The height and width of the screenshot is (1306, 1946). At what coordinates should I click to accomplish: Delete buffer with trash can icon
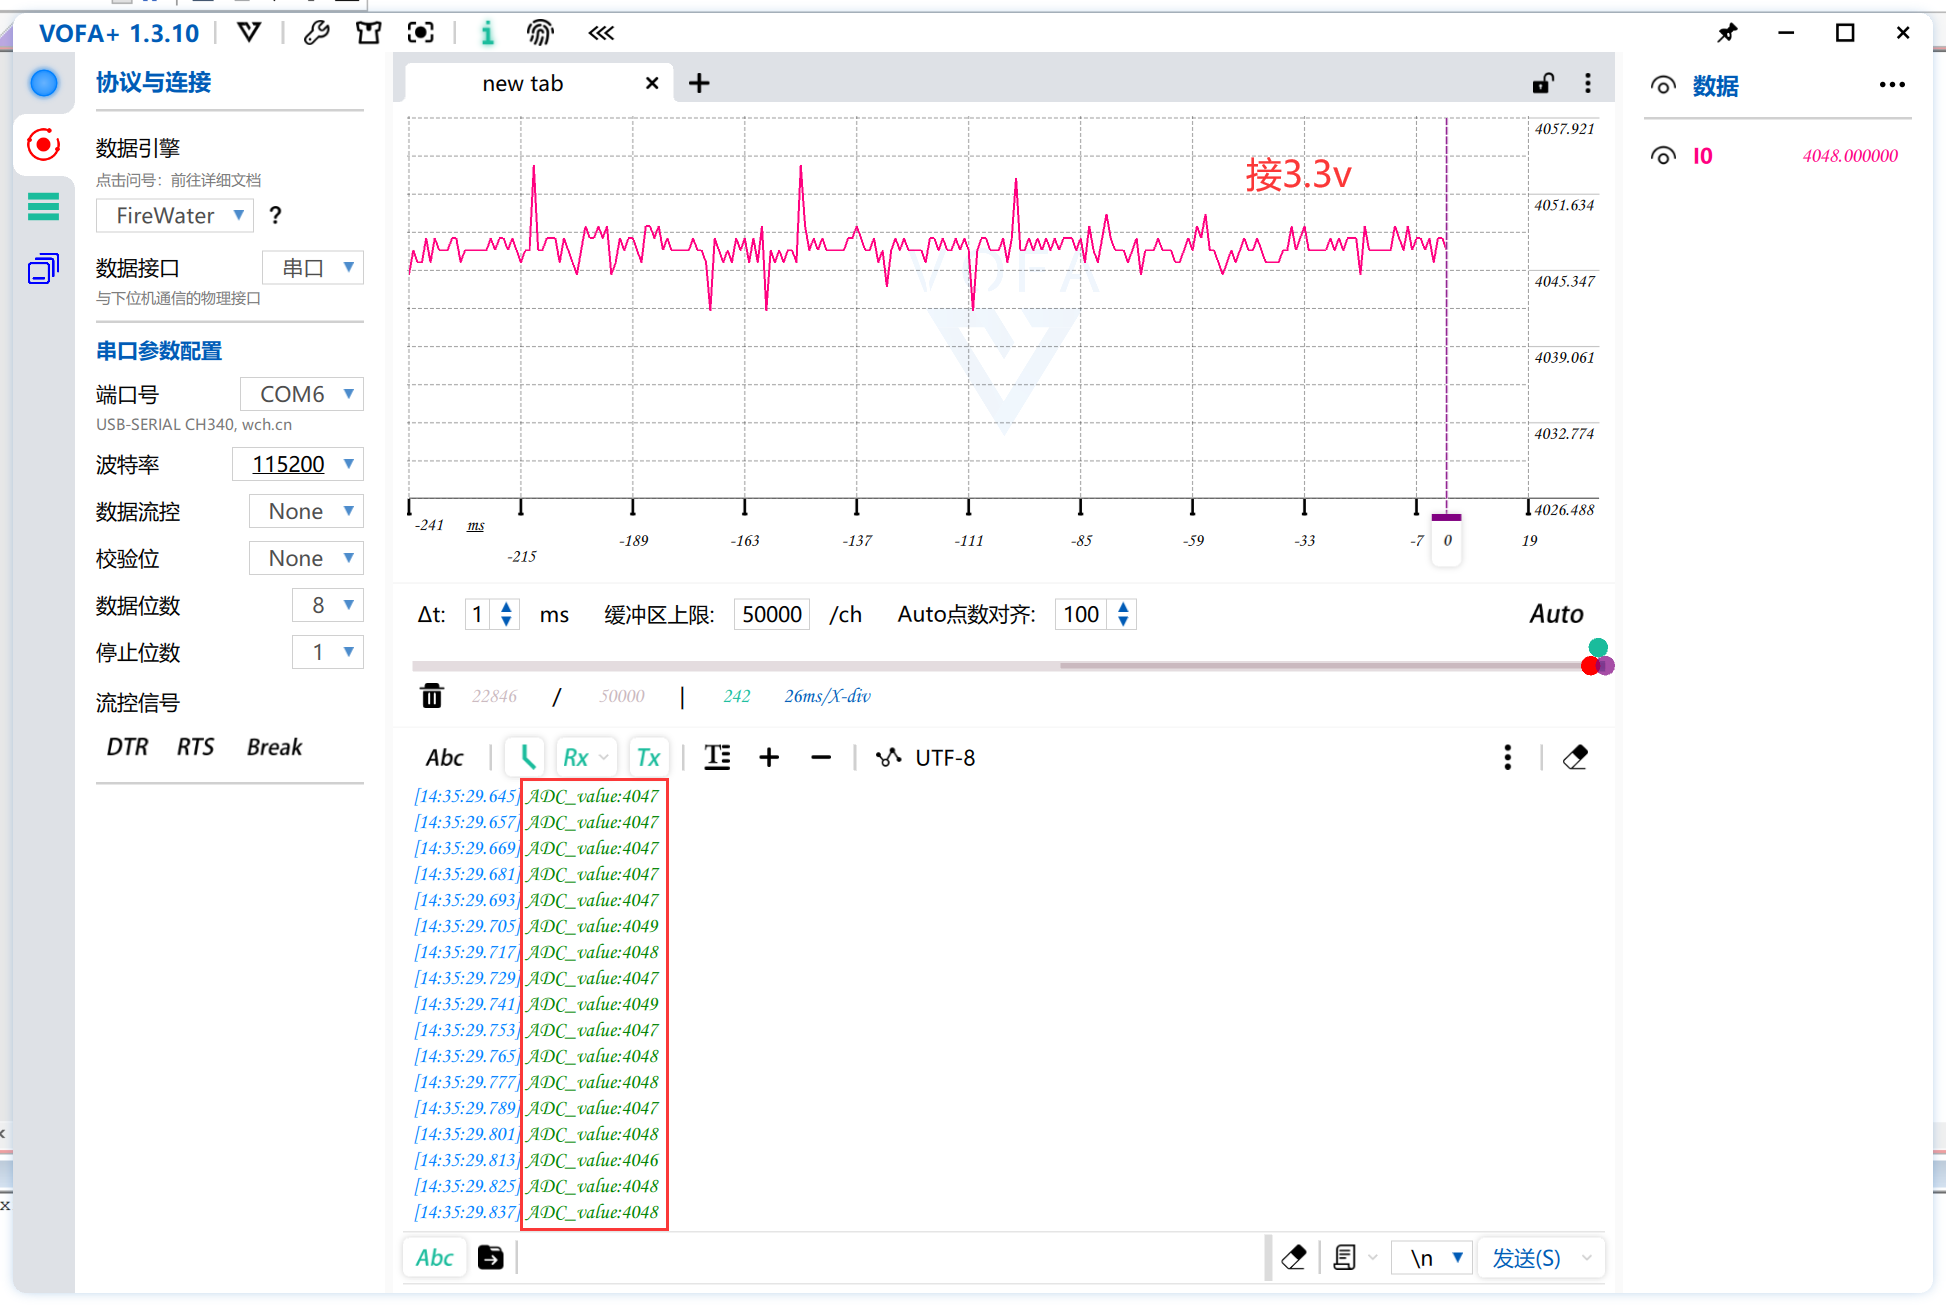pyautogui.click(x=431, y=696)
